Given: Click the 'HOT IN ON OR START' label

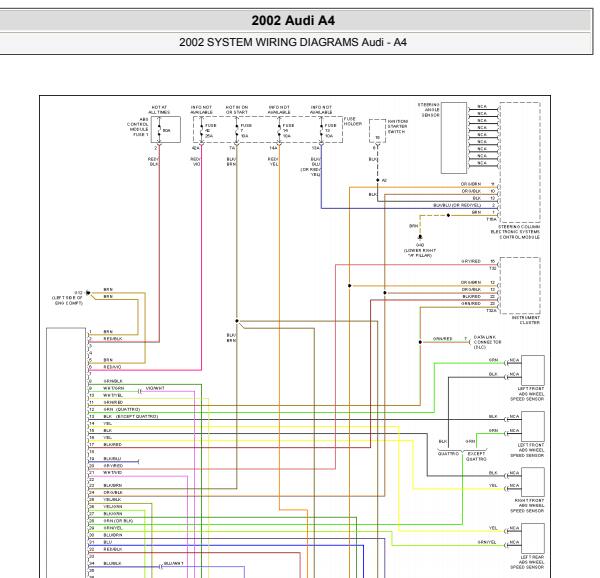Looking at the screenshot, I should pos(237,110).
